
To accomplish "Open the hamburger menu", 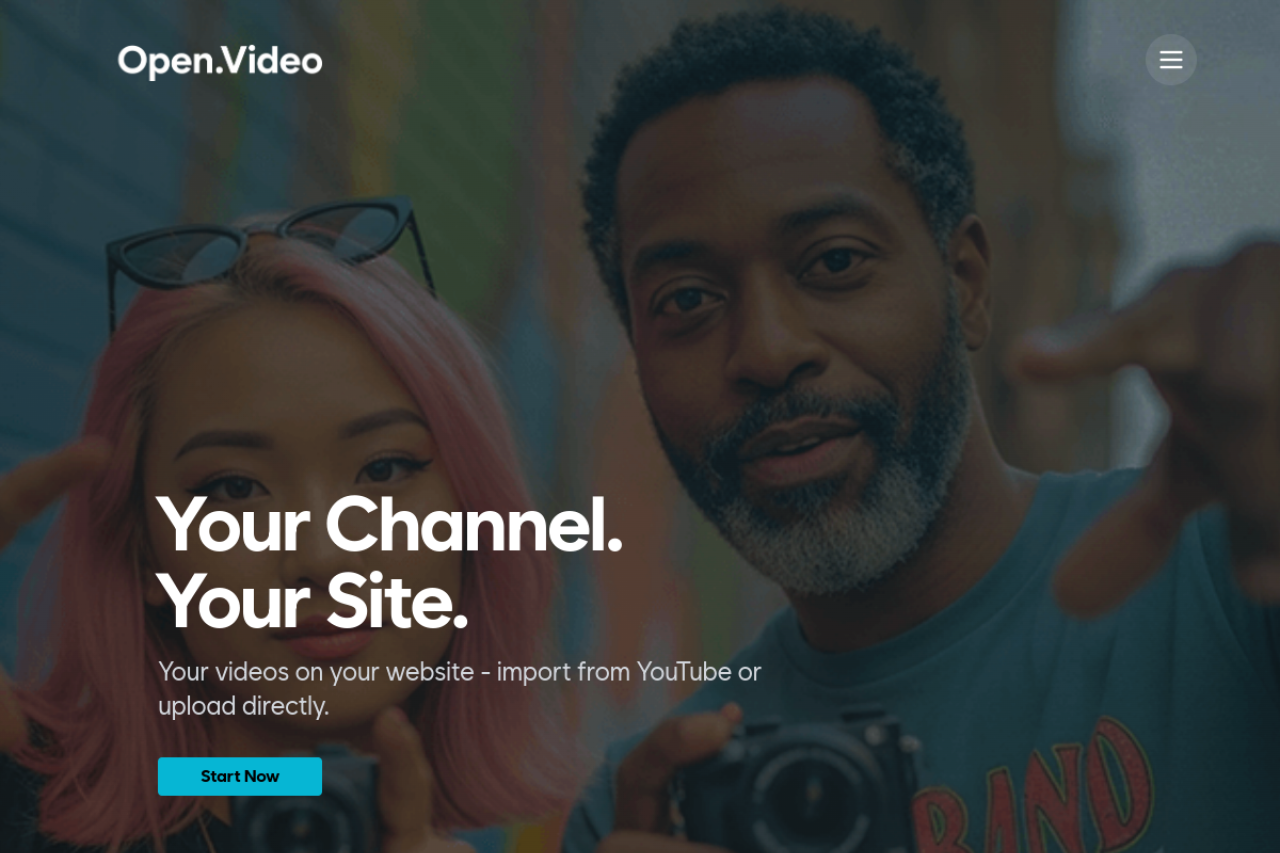I will click(1170, 60).
